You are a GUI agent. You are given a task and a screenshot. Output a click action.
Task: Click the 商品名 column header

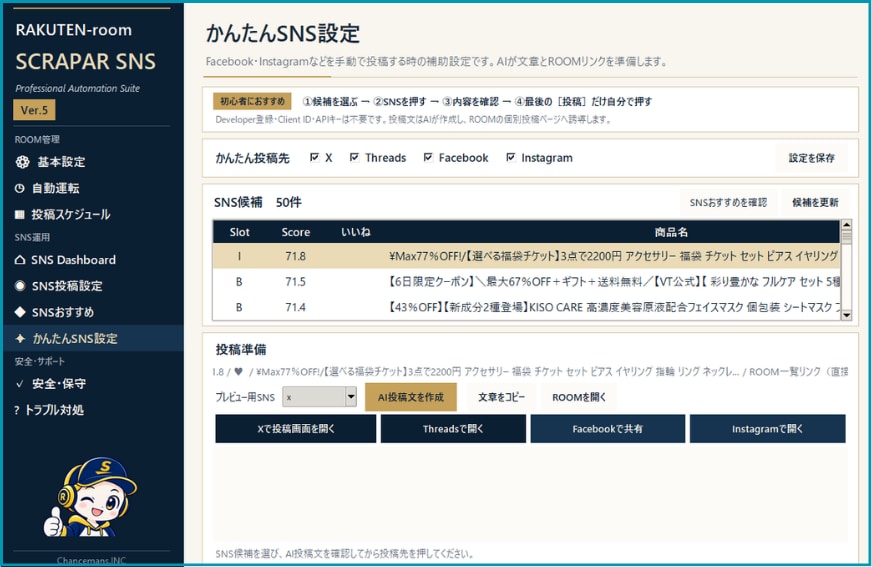(x=671, y=232)
